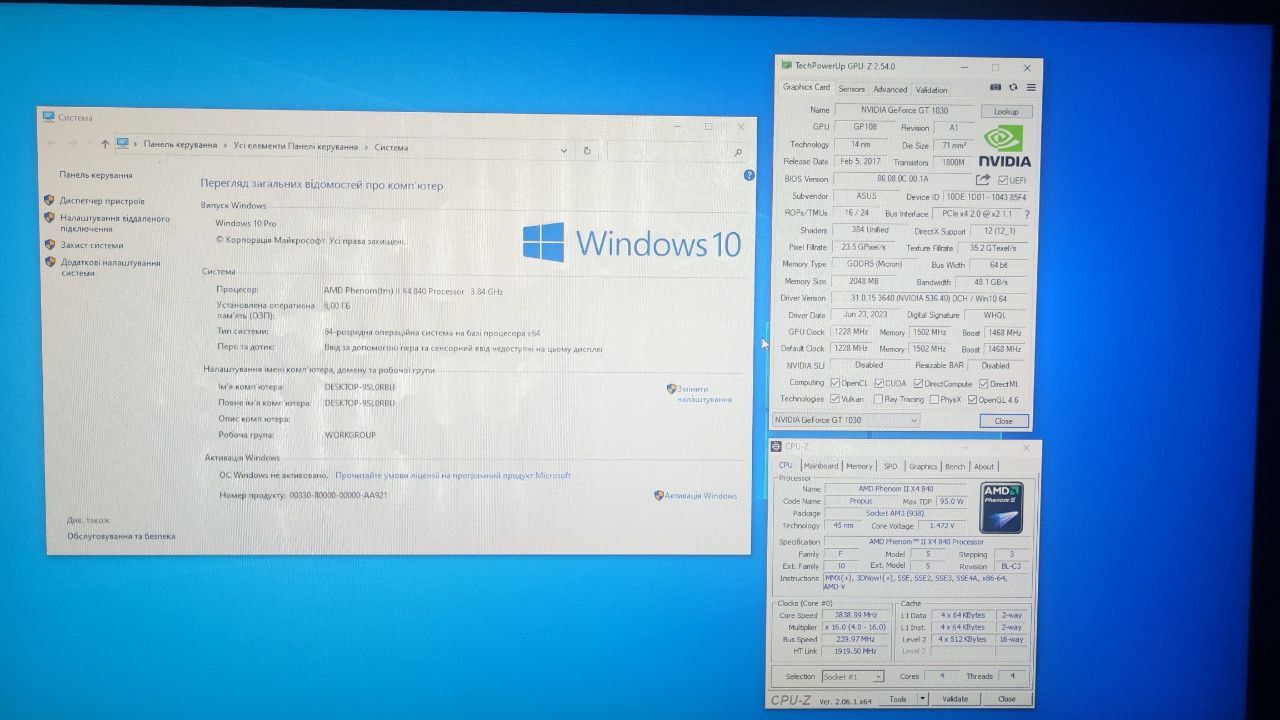Toggle the CUDA checkbox
The image size is (1280, 720).
[879, 383]
